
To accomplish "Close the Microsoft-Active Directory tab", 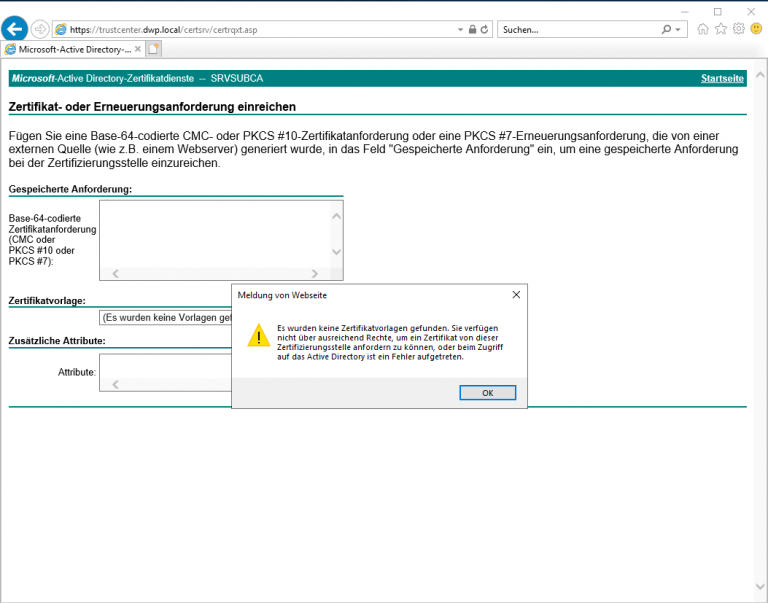I will click(x=138, y=49).
